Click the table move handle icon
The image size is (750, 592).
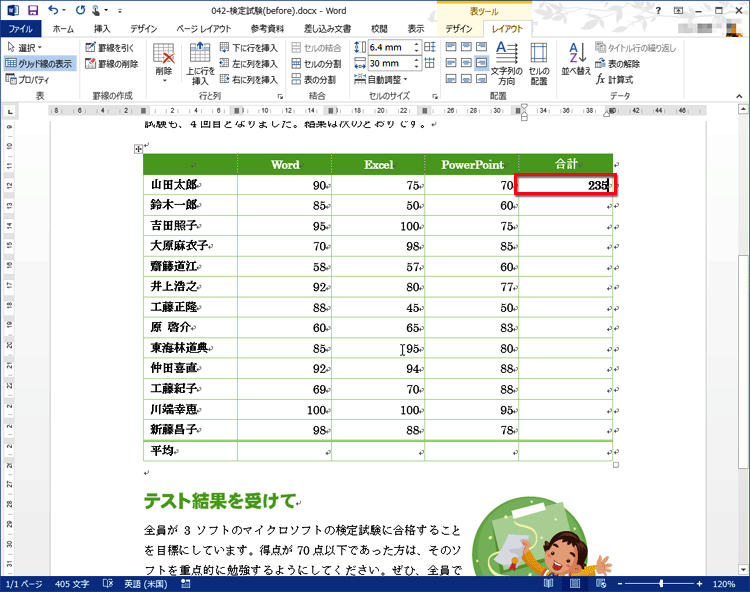coord(138,149)
